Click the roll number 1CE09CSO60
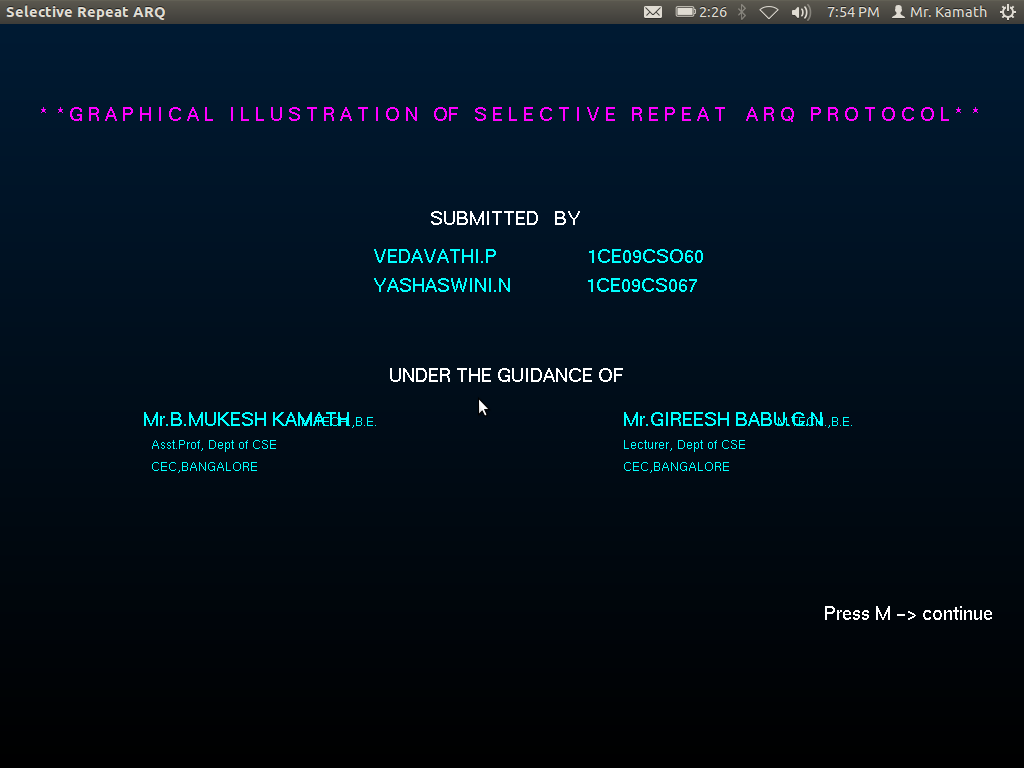The image size is (1024, 768). [645, 256]
